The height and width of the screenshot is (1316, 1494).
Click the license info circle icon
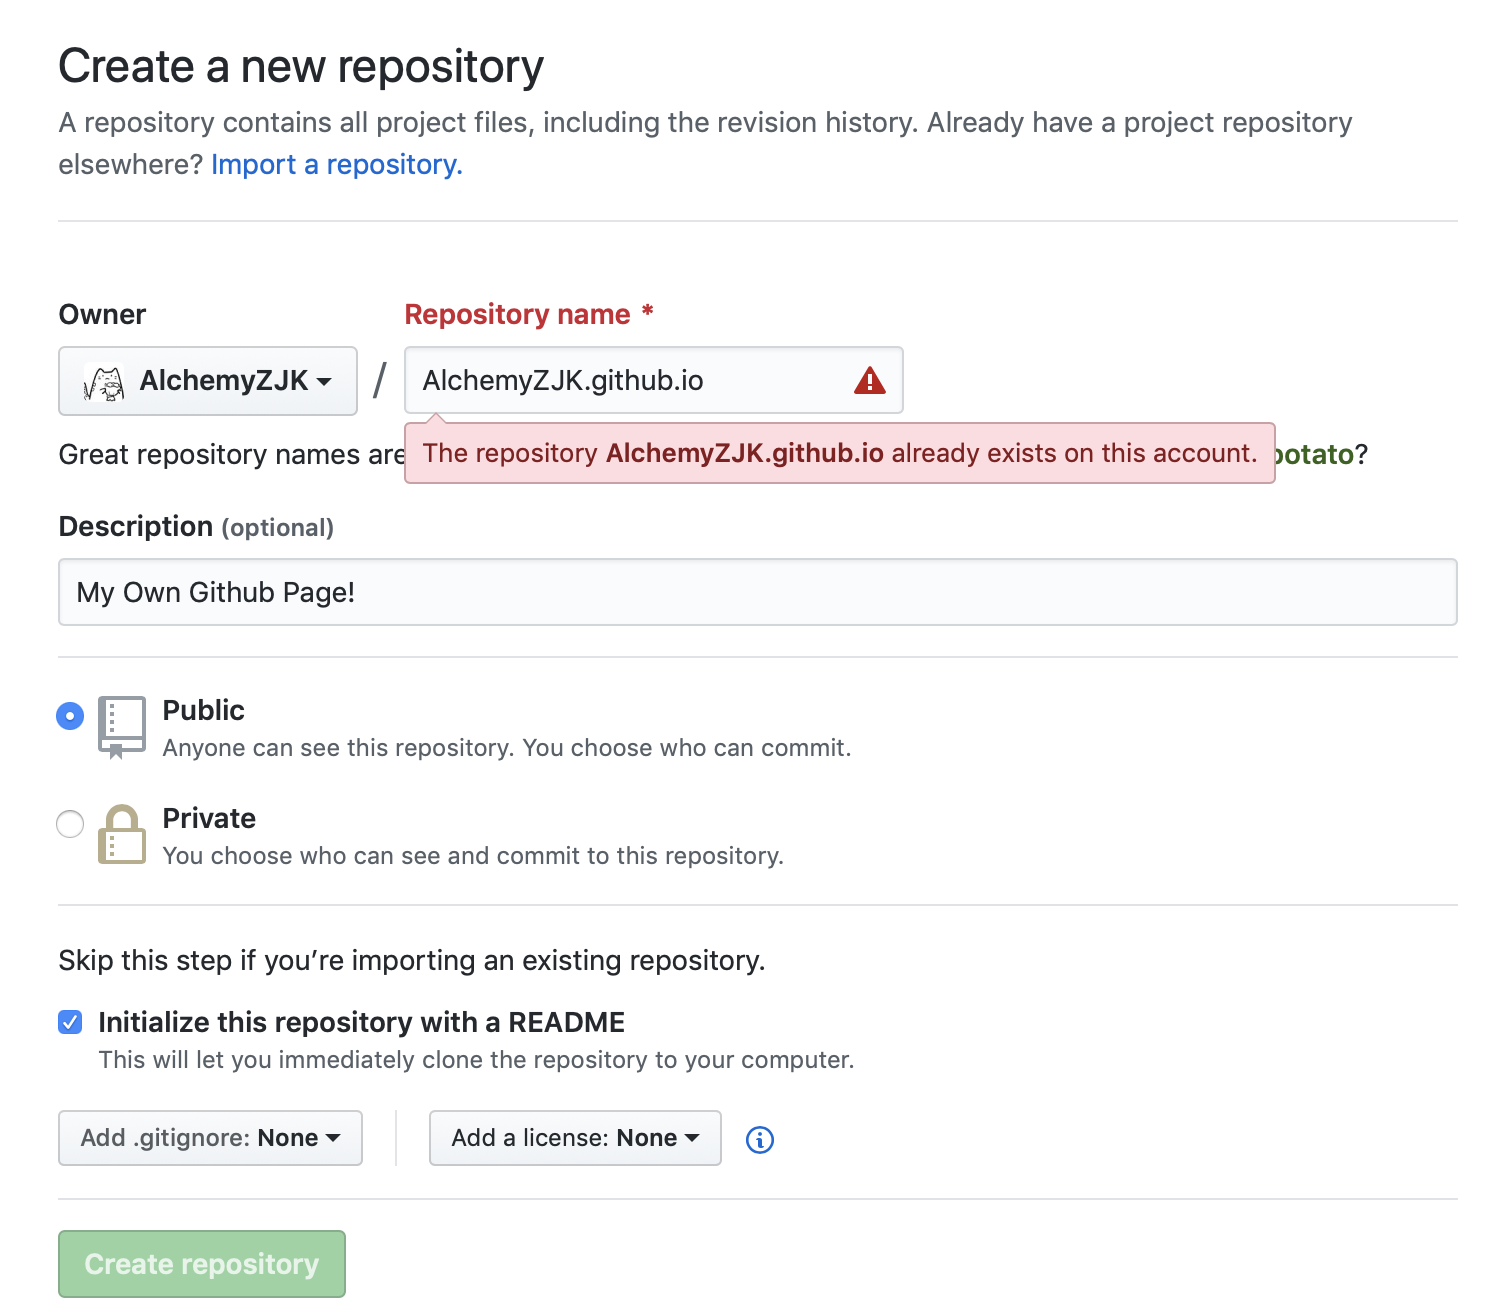tap(760, 1139)
